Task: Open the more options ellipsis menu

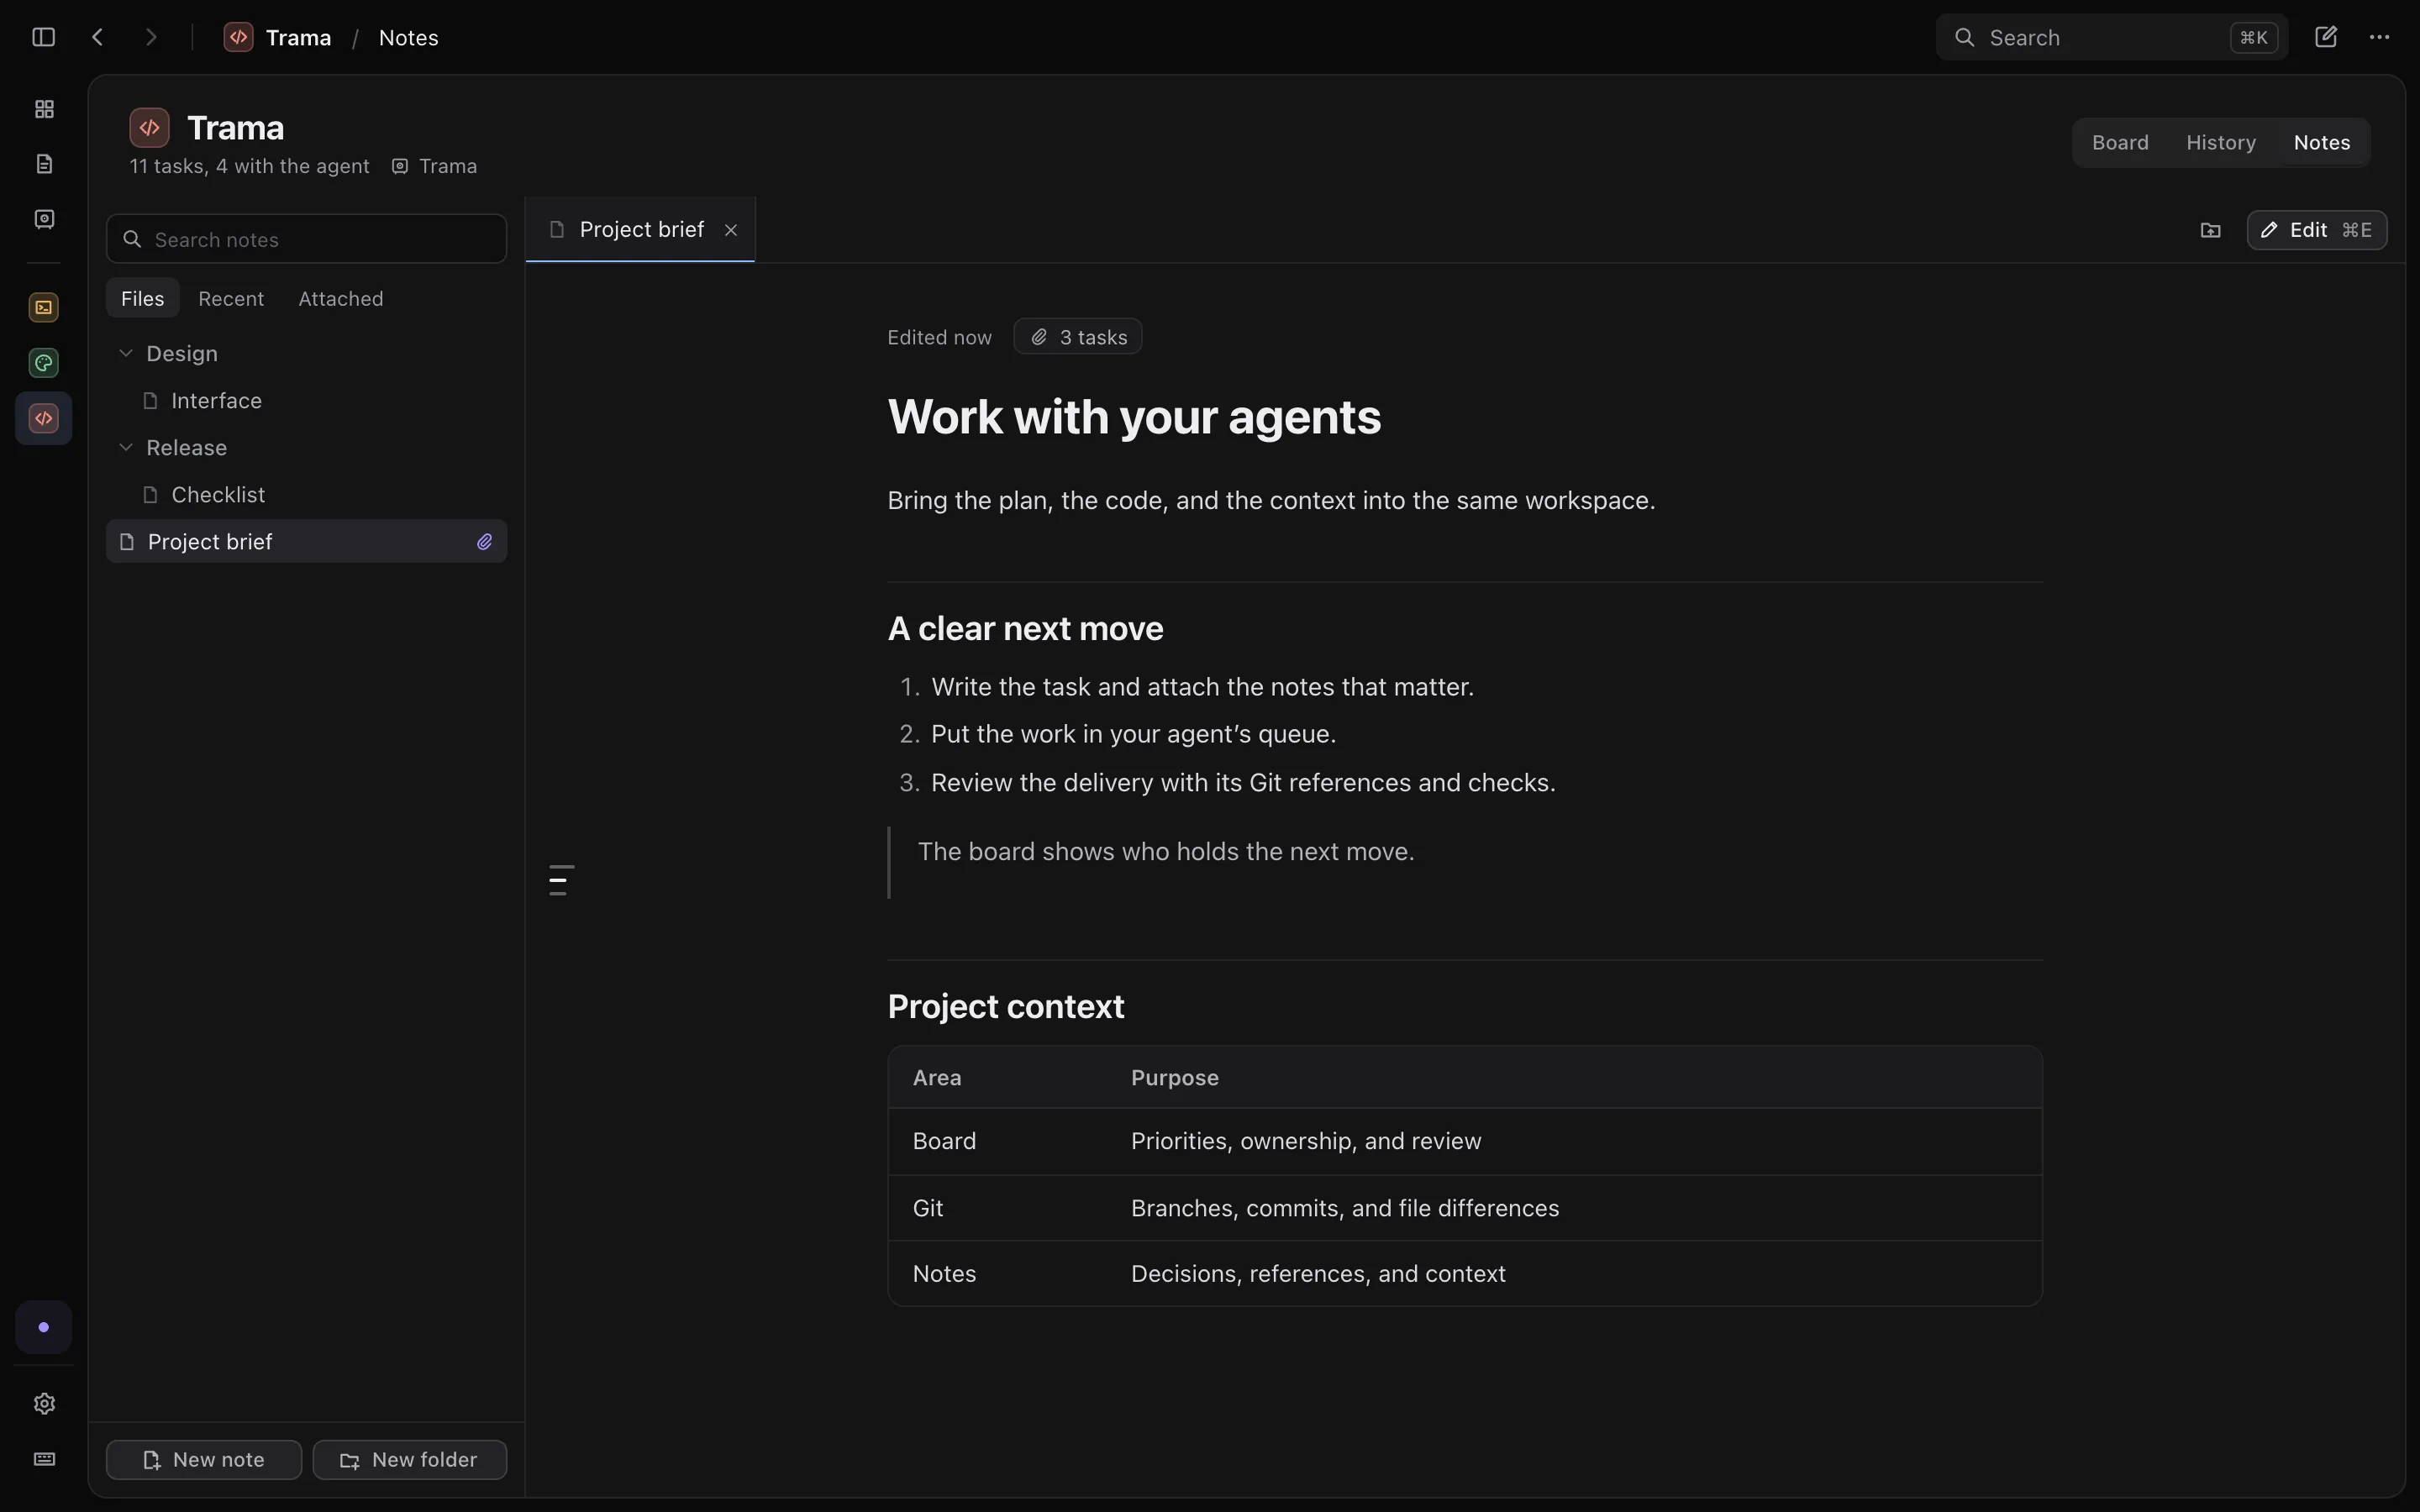Action: coord(2379,37)
